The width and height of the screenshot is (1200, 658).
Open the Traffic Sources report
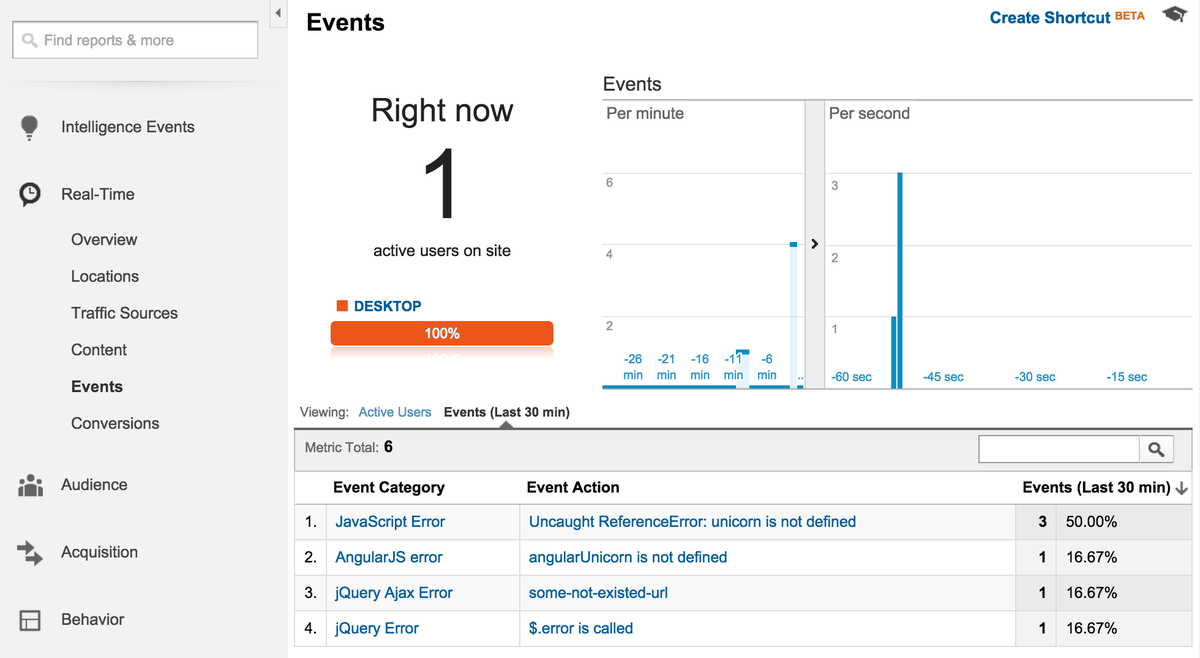pos(124,312)
